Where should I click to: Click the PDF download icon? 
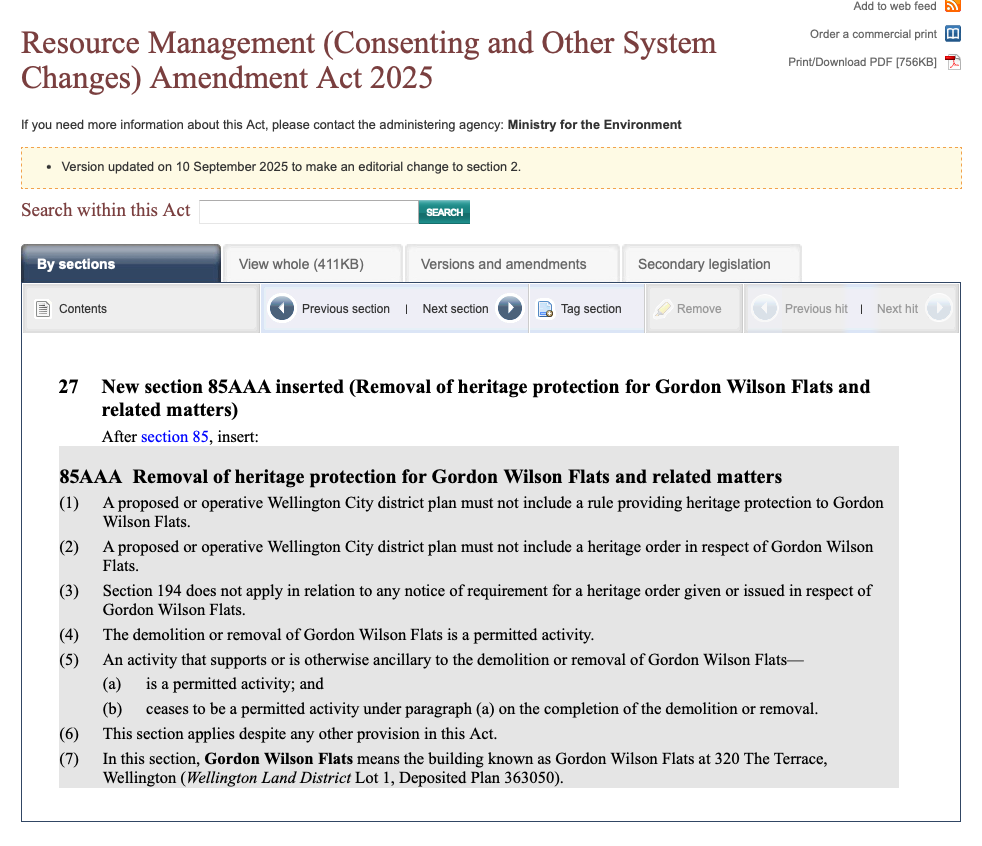coord(953,63)
